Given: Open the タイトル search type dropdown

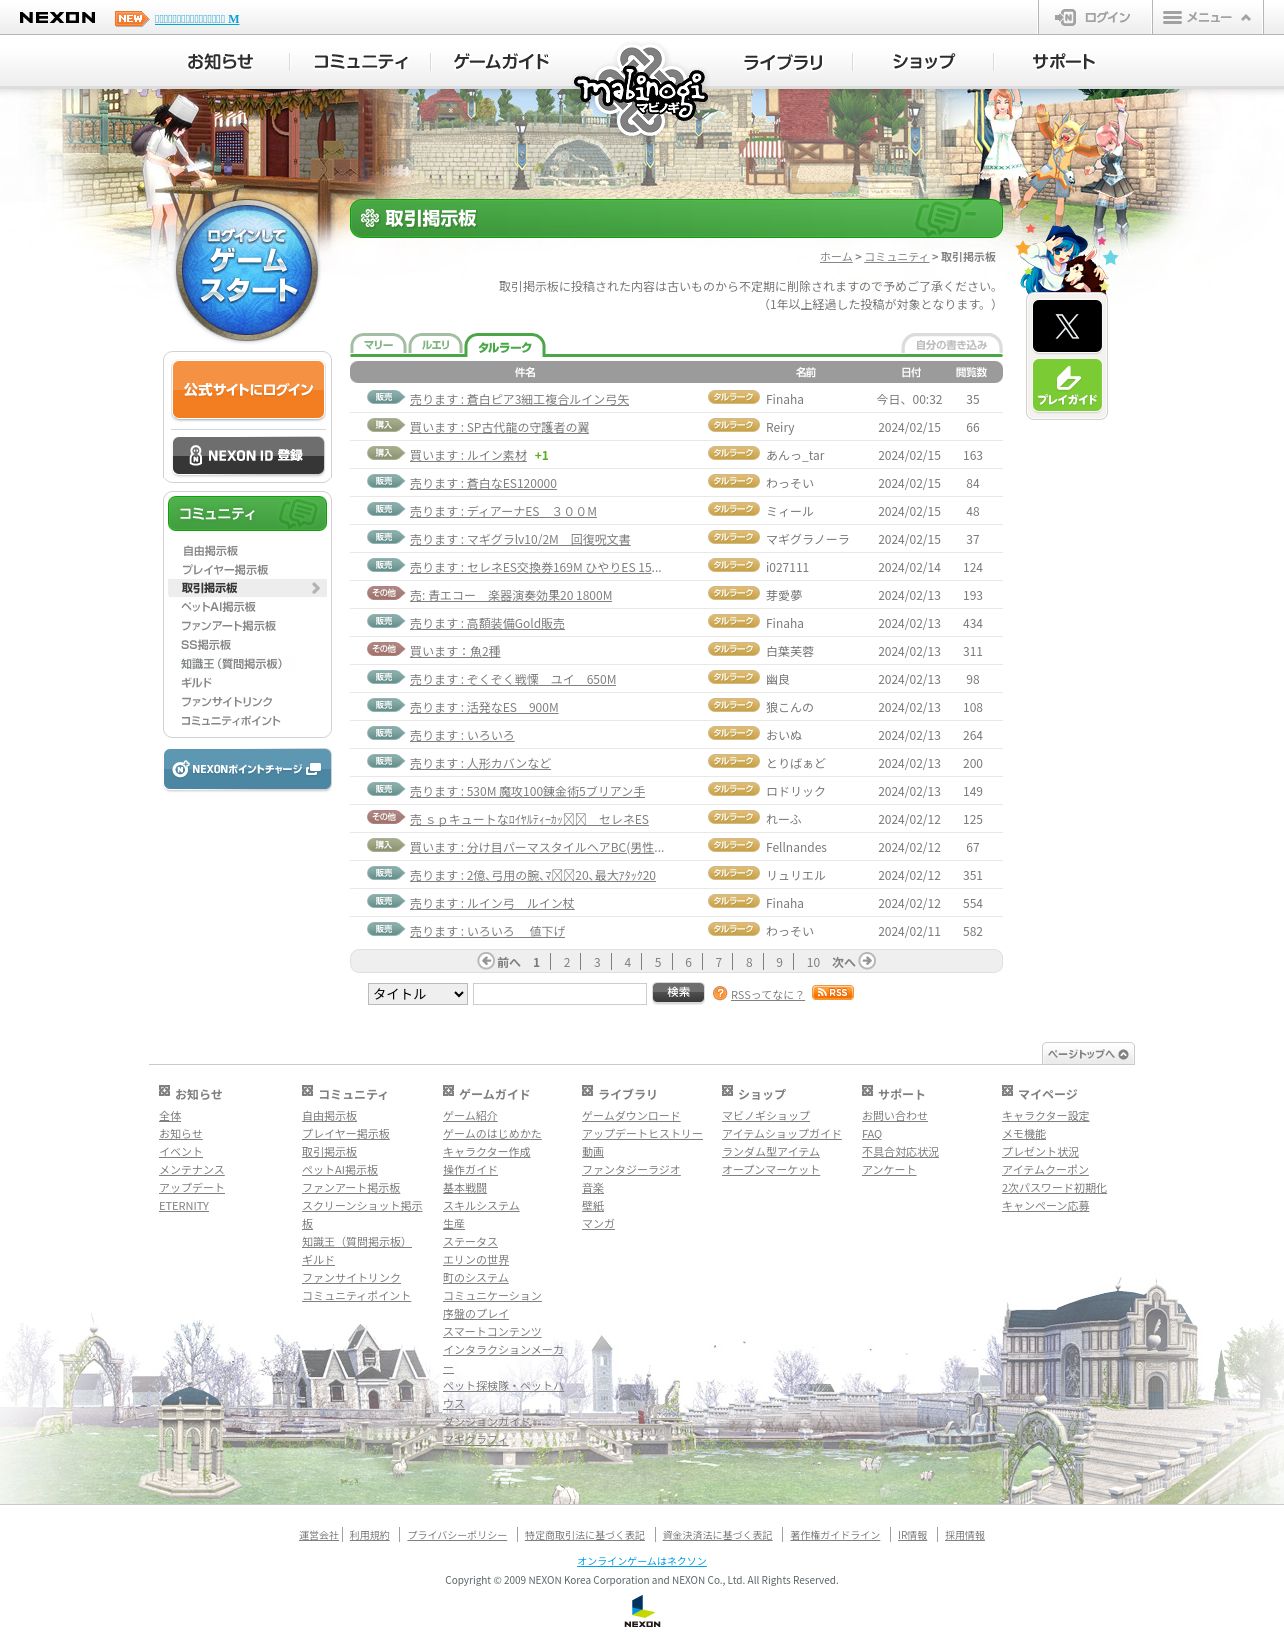Looking at the screenshot, I should [417, 994].
